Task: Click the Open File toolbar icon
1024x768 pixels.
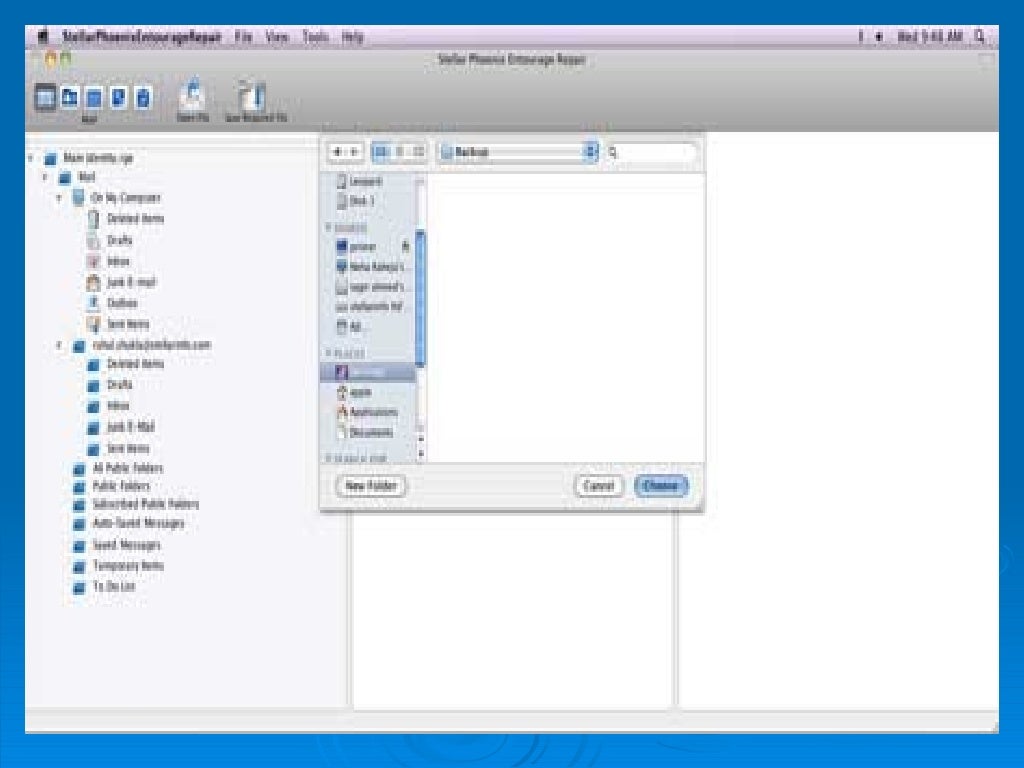Action: [x=193, y=99]
